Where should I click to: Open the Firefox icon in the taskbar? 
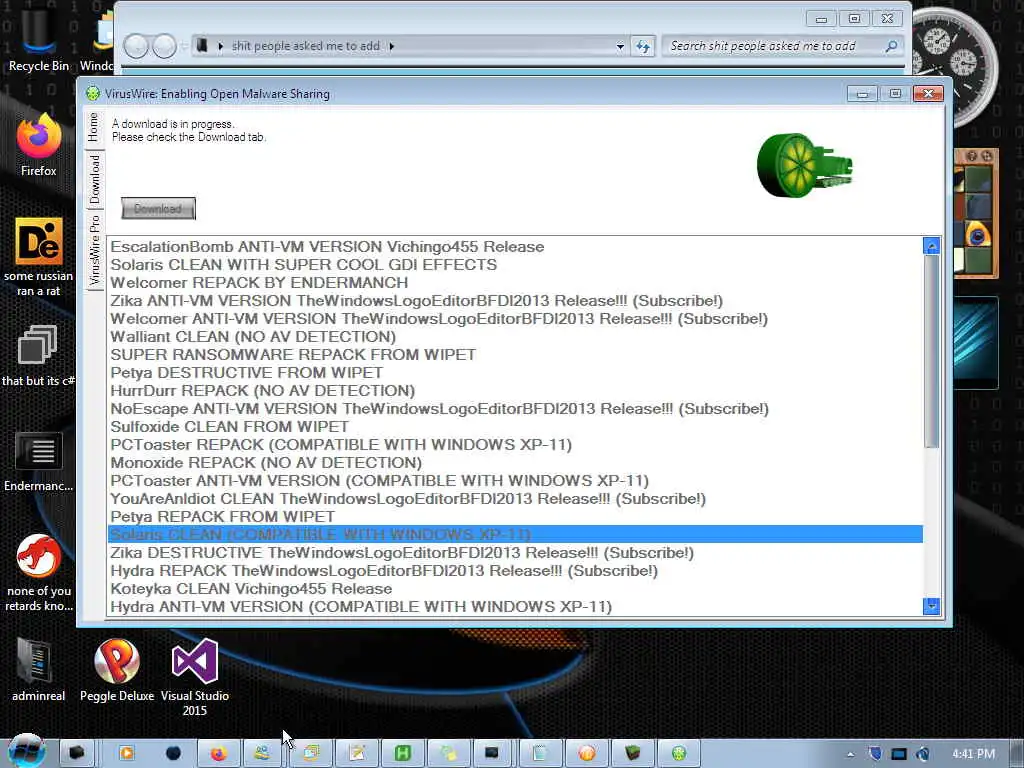[219, 754]
